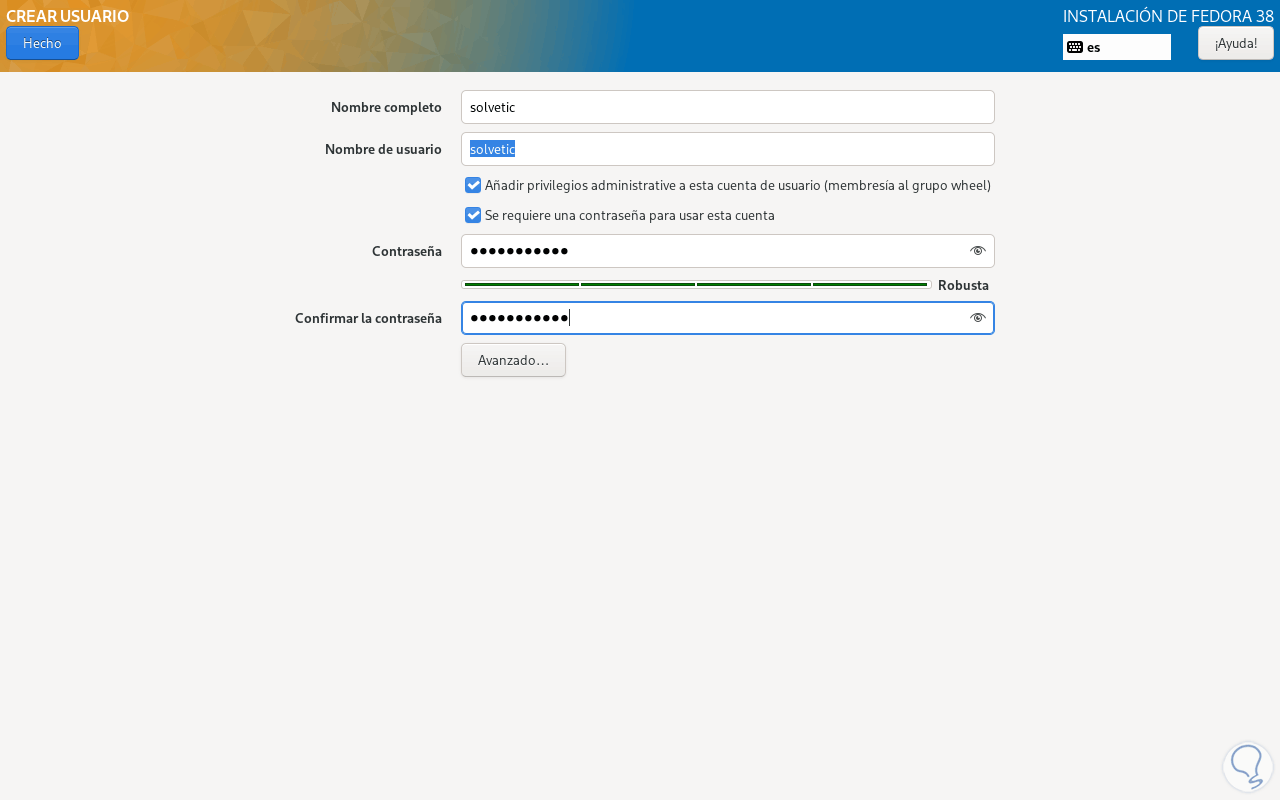Focus the Nombre de usuario field
The width and height of the screenshot is (1280, 800).
pos(728,149)
